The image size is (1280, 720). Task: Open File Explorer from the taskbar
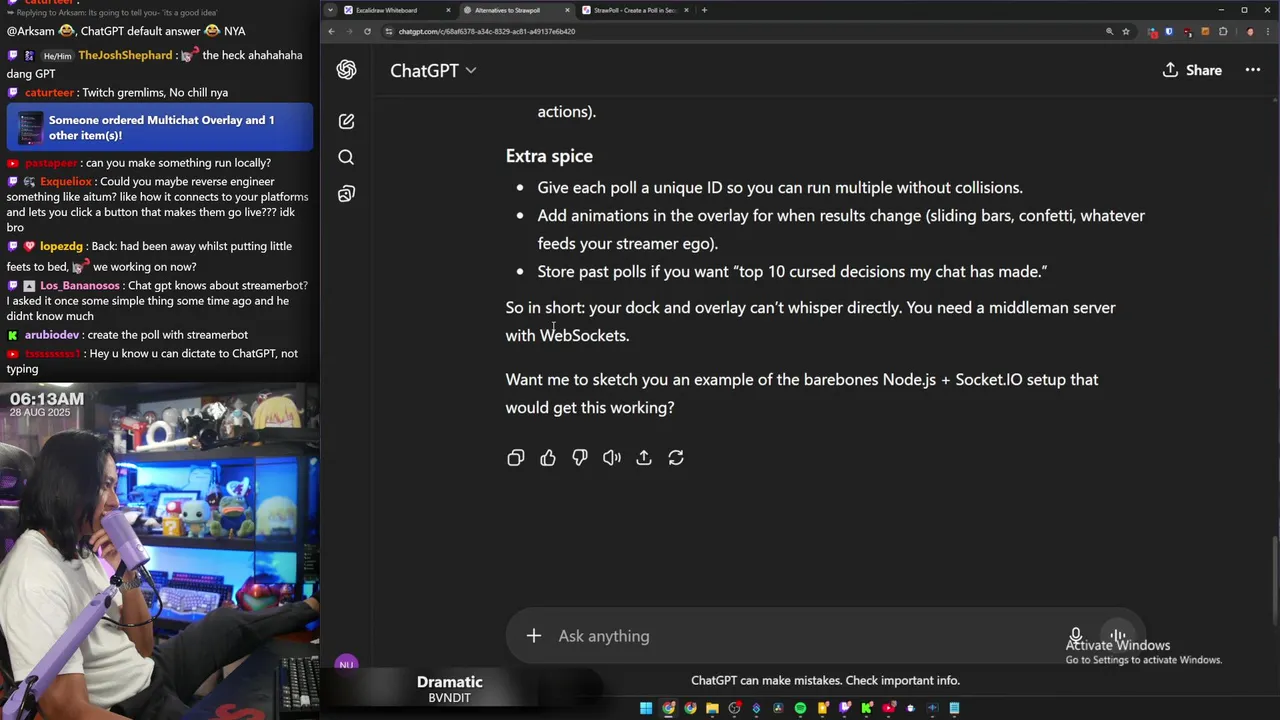tap(712, 708)
